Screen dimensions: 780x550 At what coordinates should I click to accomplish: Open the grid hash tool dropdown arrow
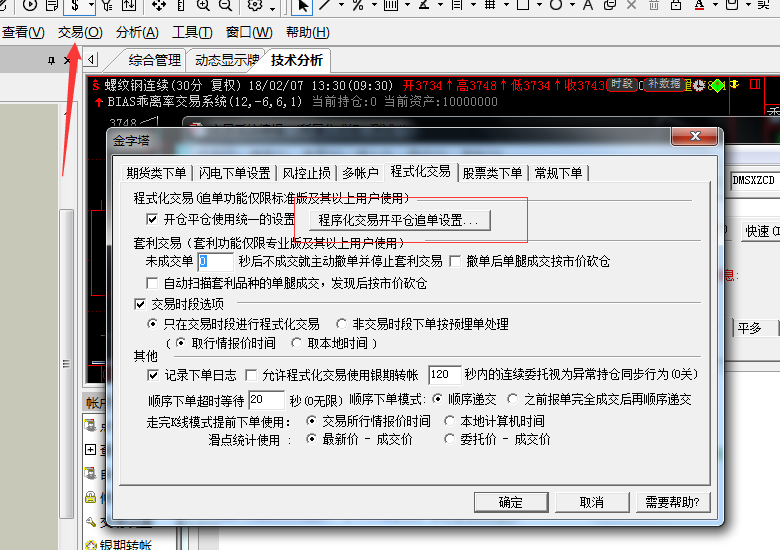(506, 6)
